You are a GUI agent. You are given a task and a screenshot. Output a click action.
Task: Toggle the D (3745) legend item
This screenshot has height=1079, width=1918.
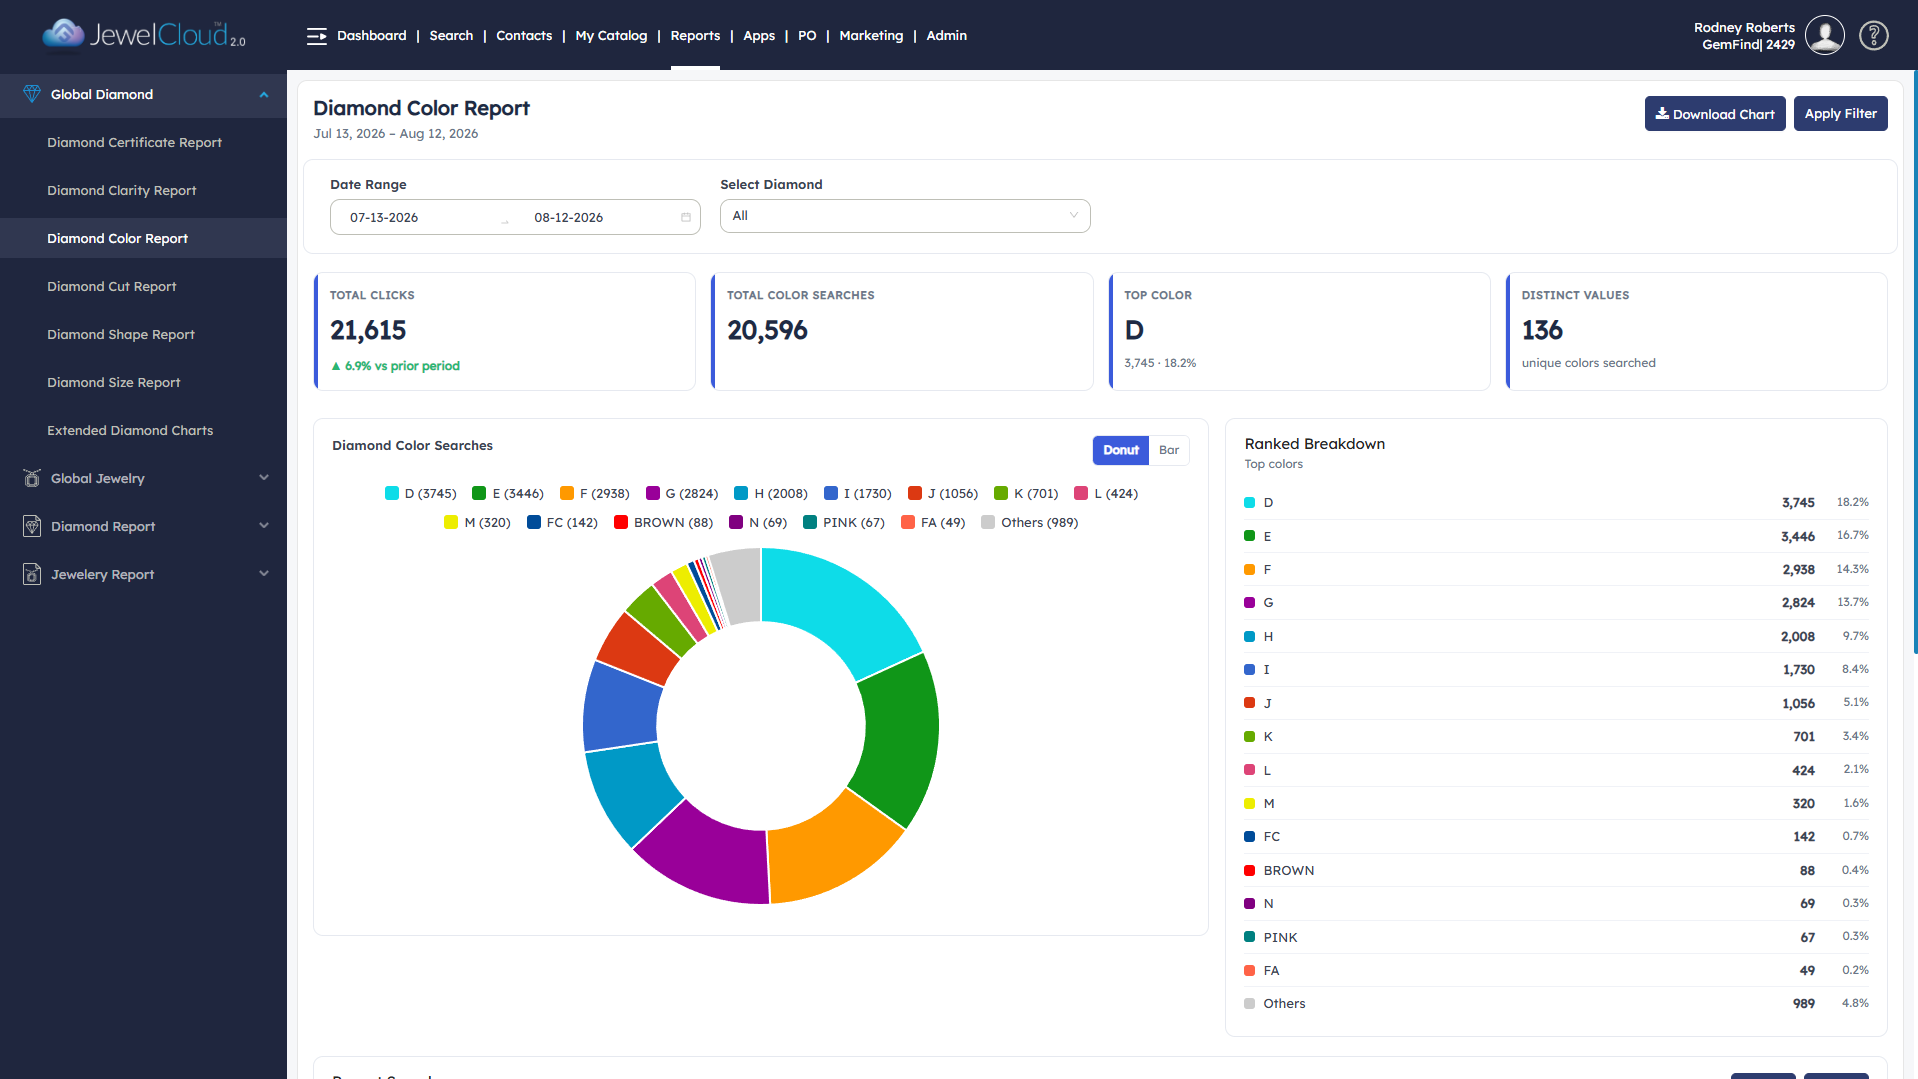421,493
